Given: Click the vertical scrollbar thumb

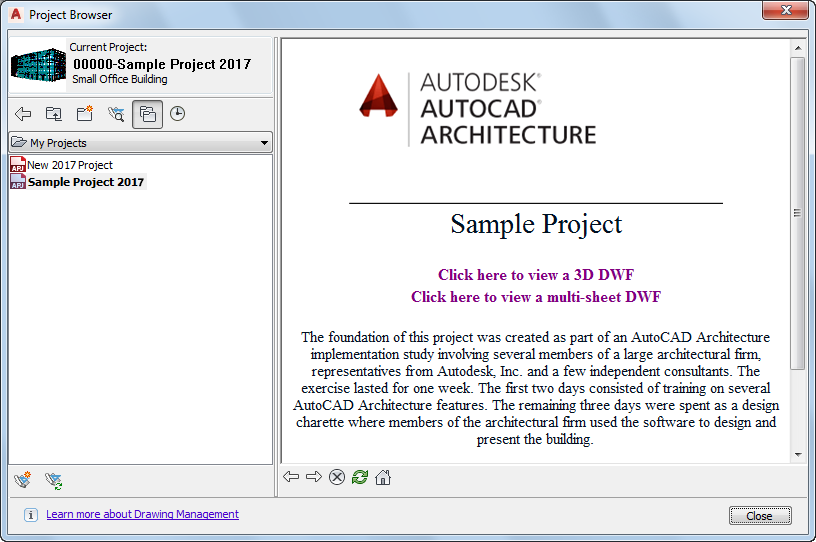Looking at the screenshot, I should coord(798,213).
